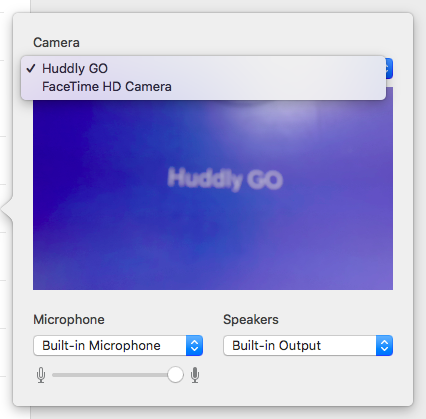Click the Microphone section label
This screenshot has height=419, width=426.
point(69,319)
